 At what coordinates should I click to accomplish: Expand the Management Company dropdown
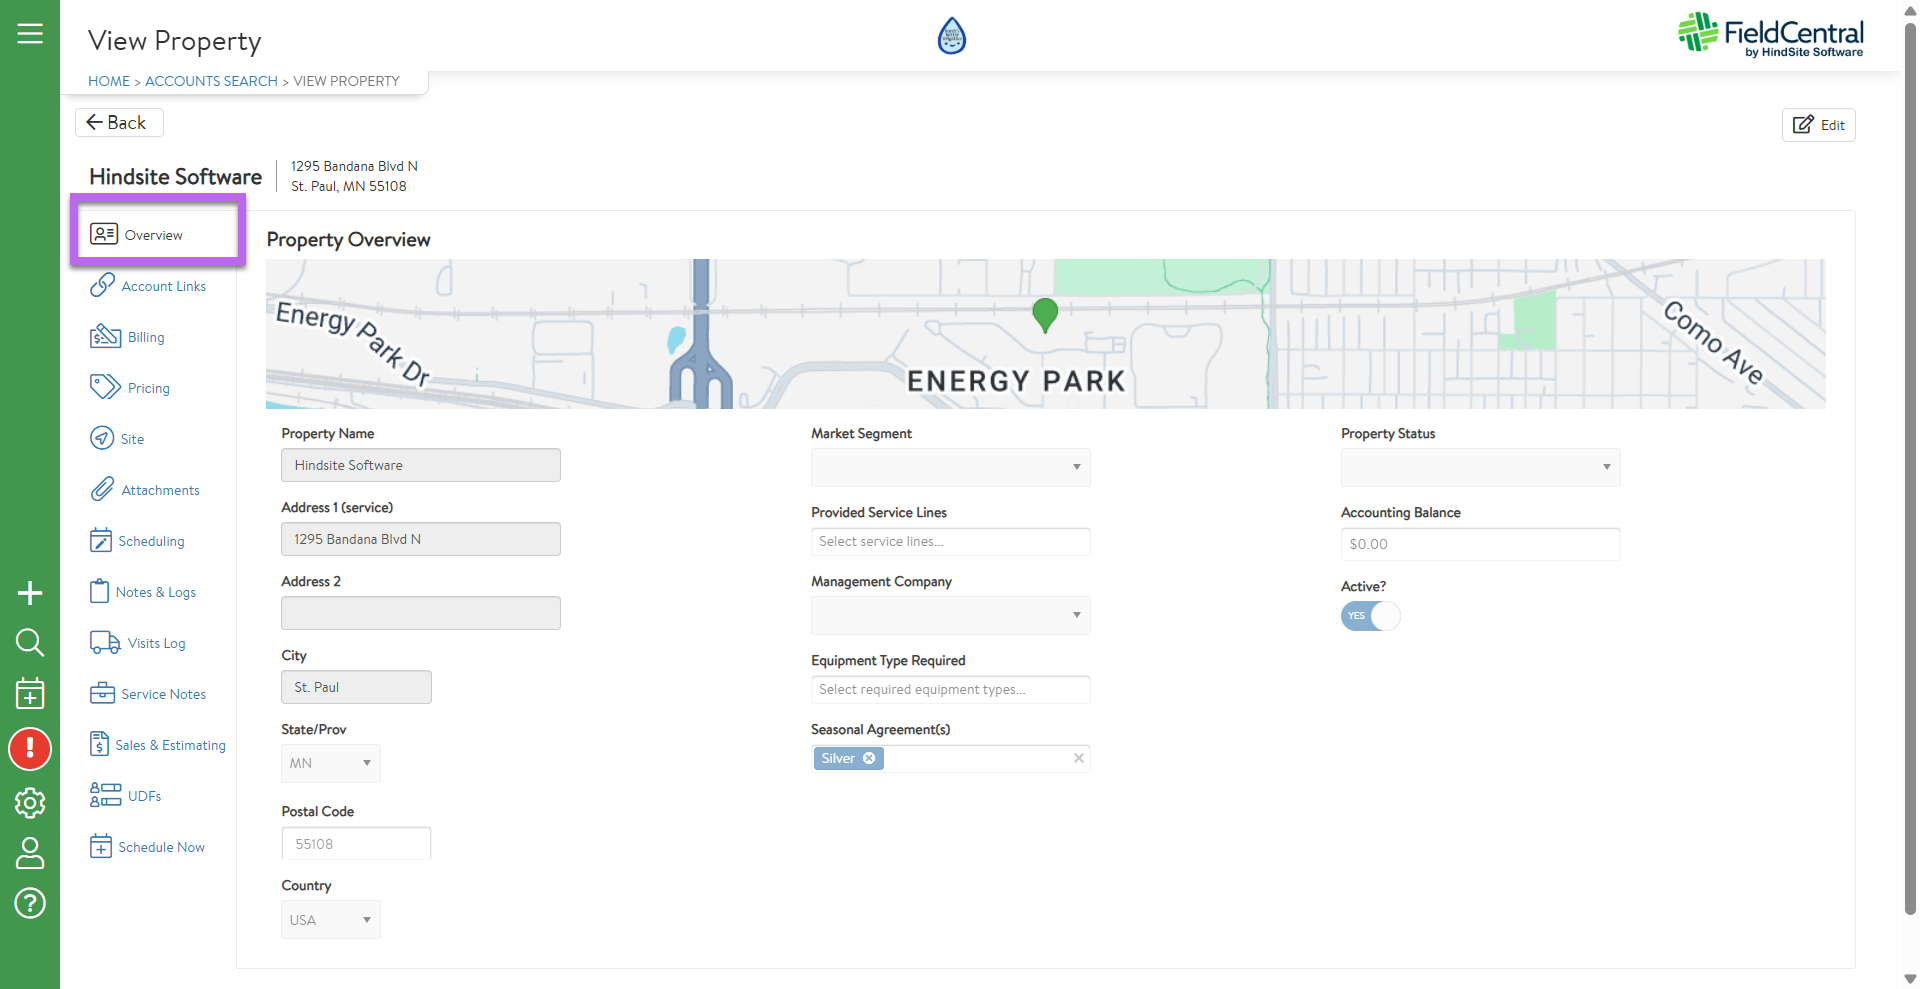(950, 615)
